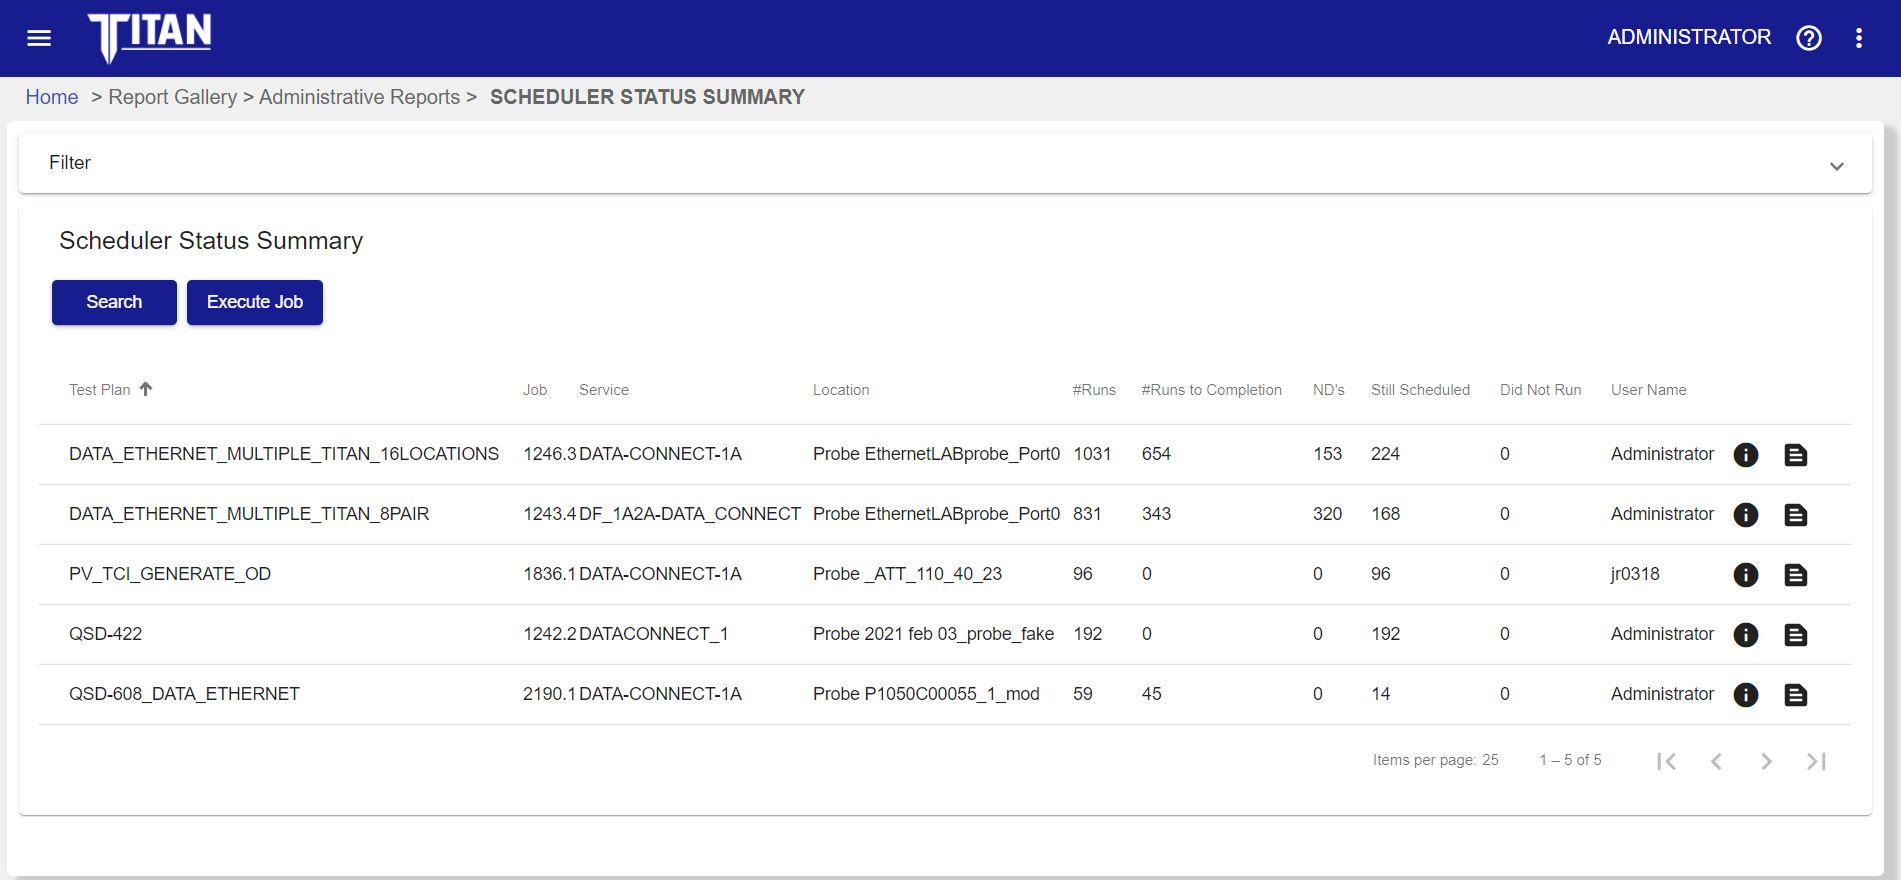Click ND's value 320
The image size is (1901, 880).
tap(1327, 514)
